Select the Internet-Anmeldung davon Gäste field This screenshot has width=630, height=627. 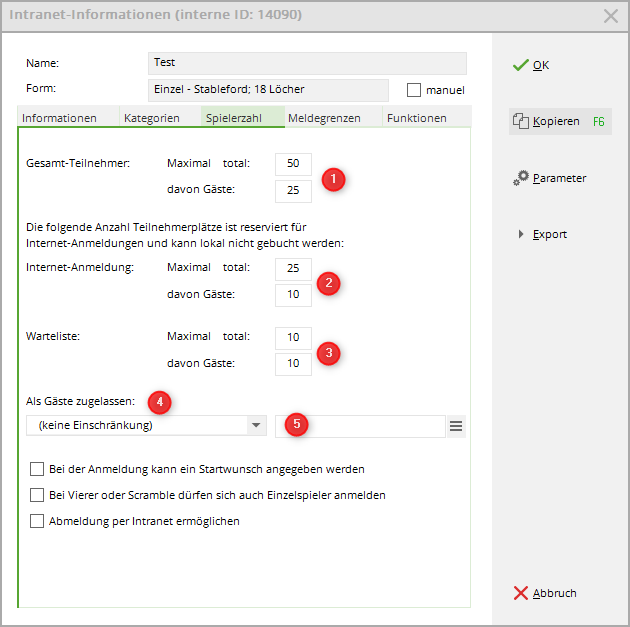click(293, 295)
